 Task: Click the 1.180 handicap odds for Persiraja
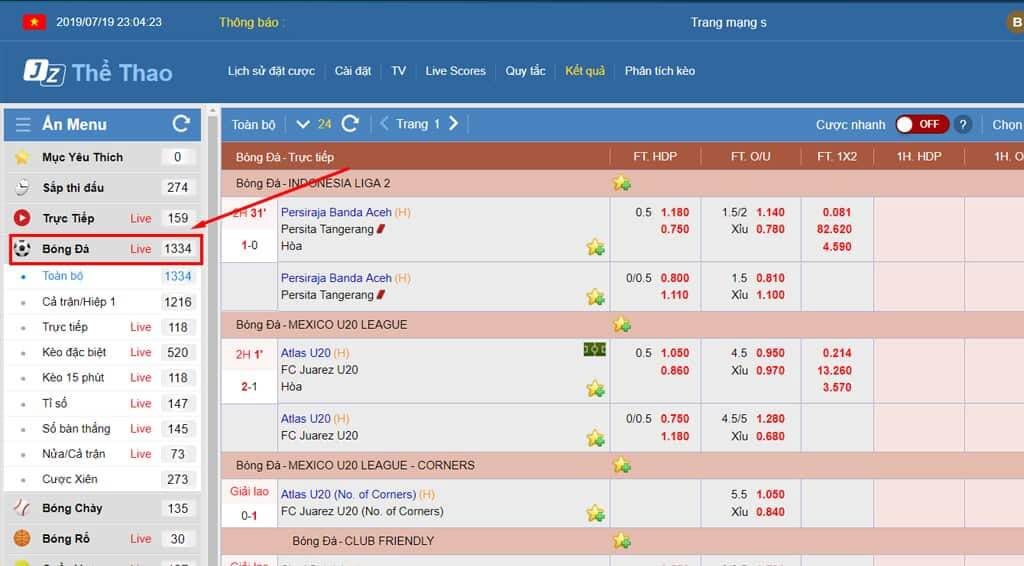(x=675, y=212)
